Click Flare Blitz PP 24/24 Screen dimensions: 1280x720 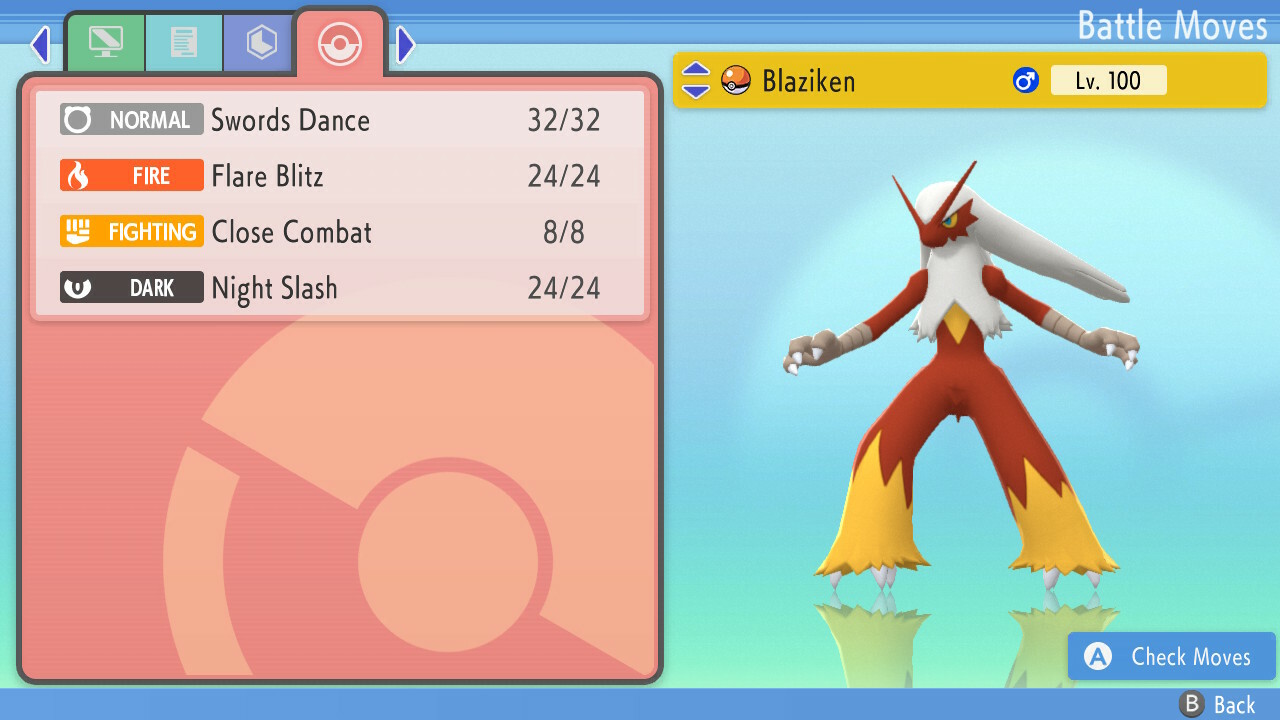tap(564, 176)
